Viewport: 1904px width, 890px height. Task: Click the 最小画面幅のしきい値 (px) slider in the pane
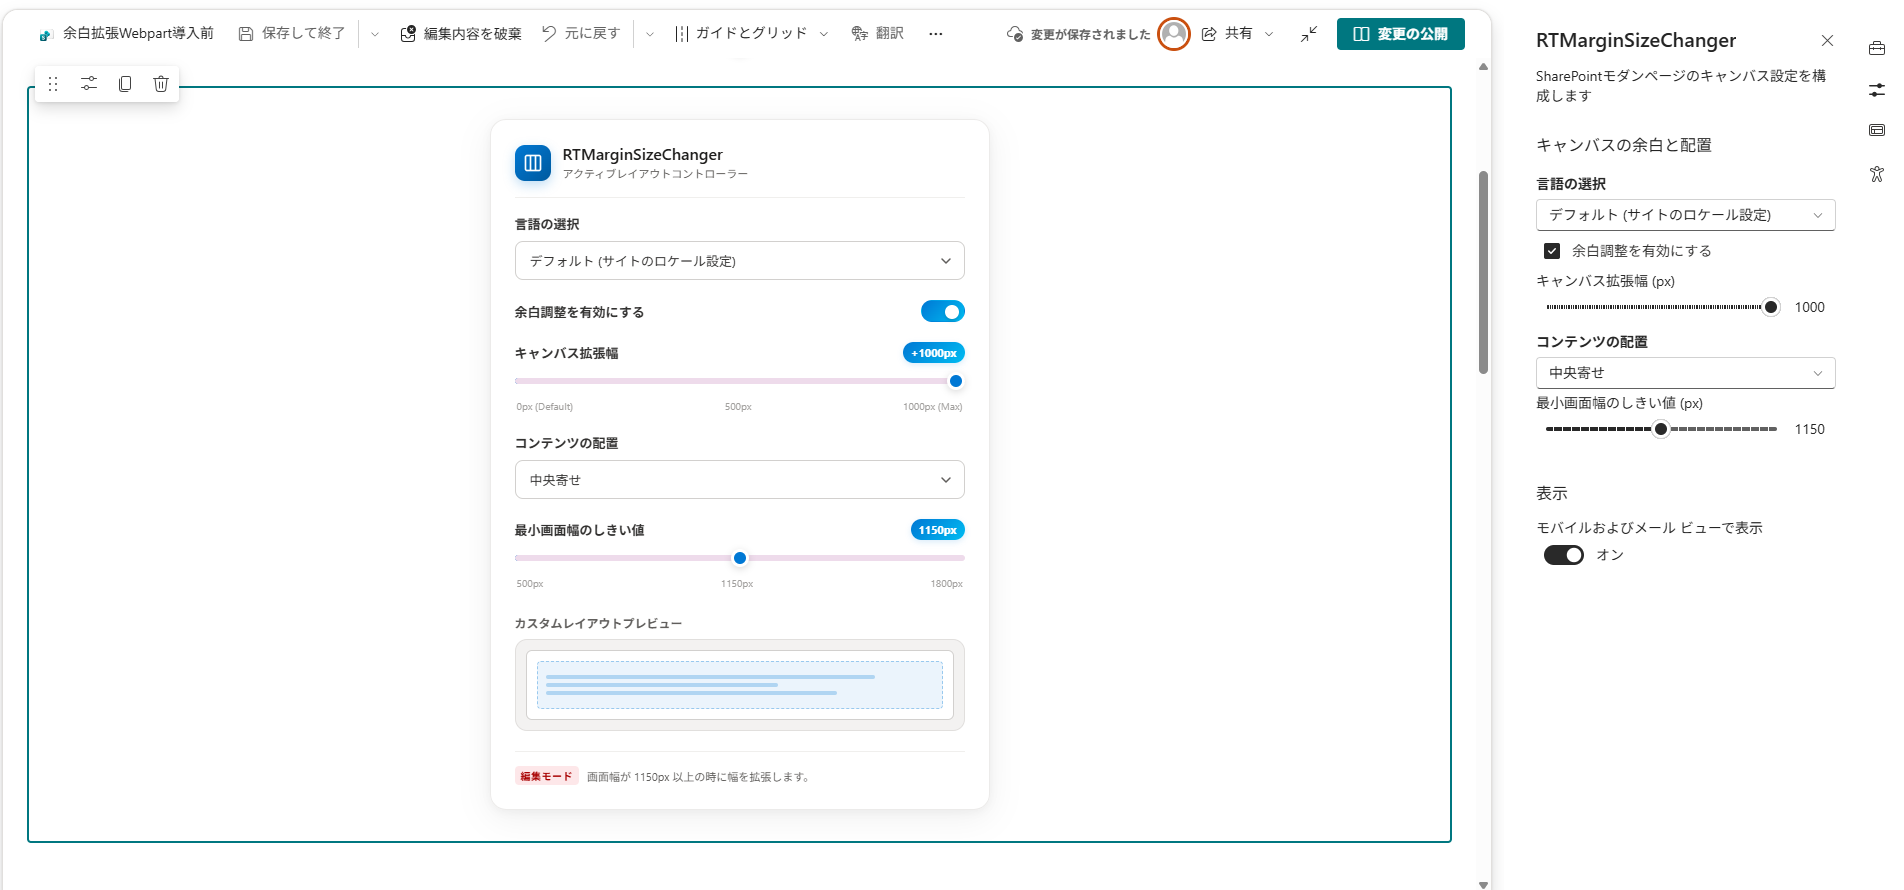point(1661,429)
